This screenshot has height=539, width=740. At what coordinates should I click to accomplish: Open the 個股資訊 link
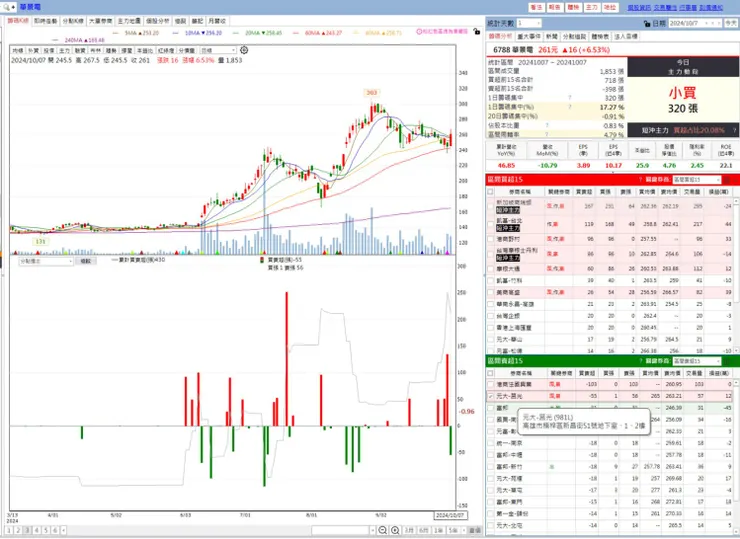point(639,8)
